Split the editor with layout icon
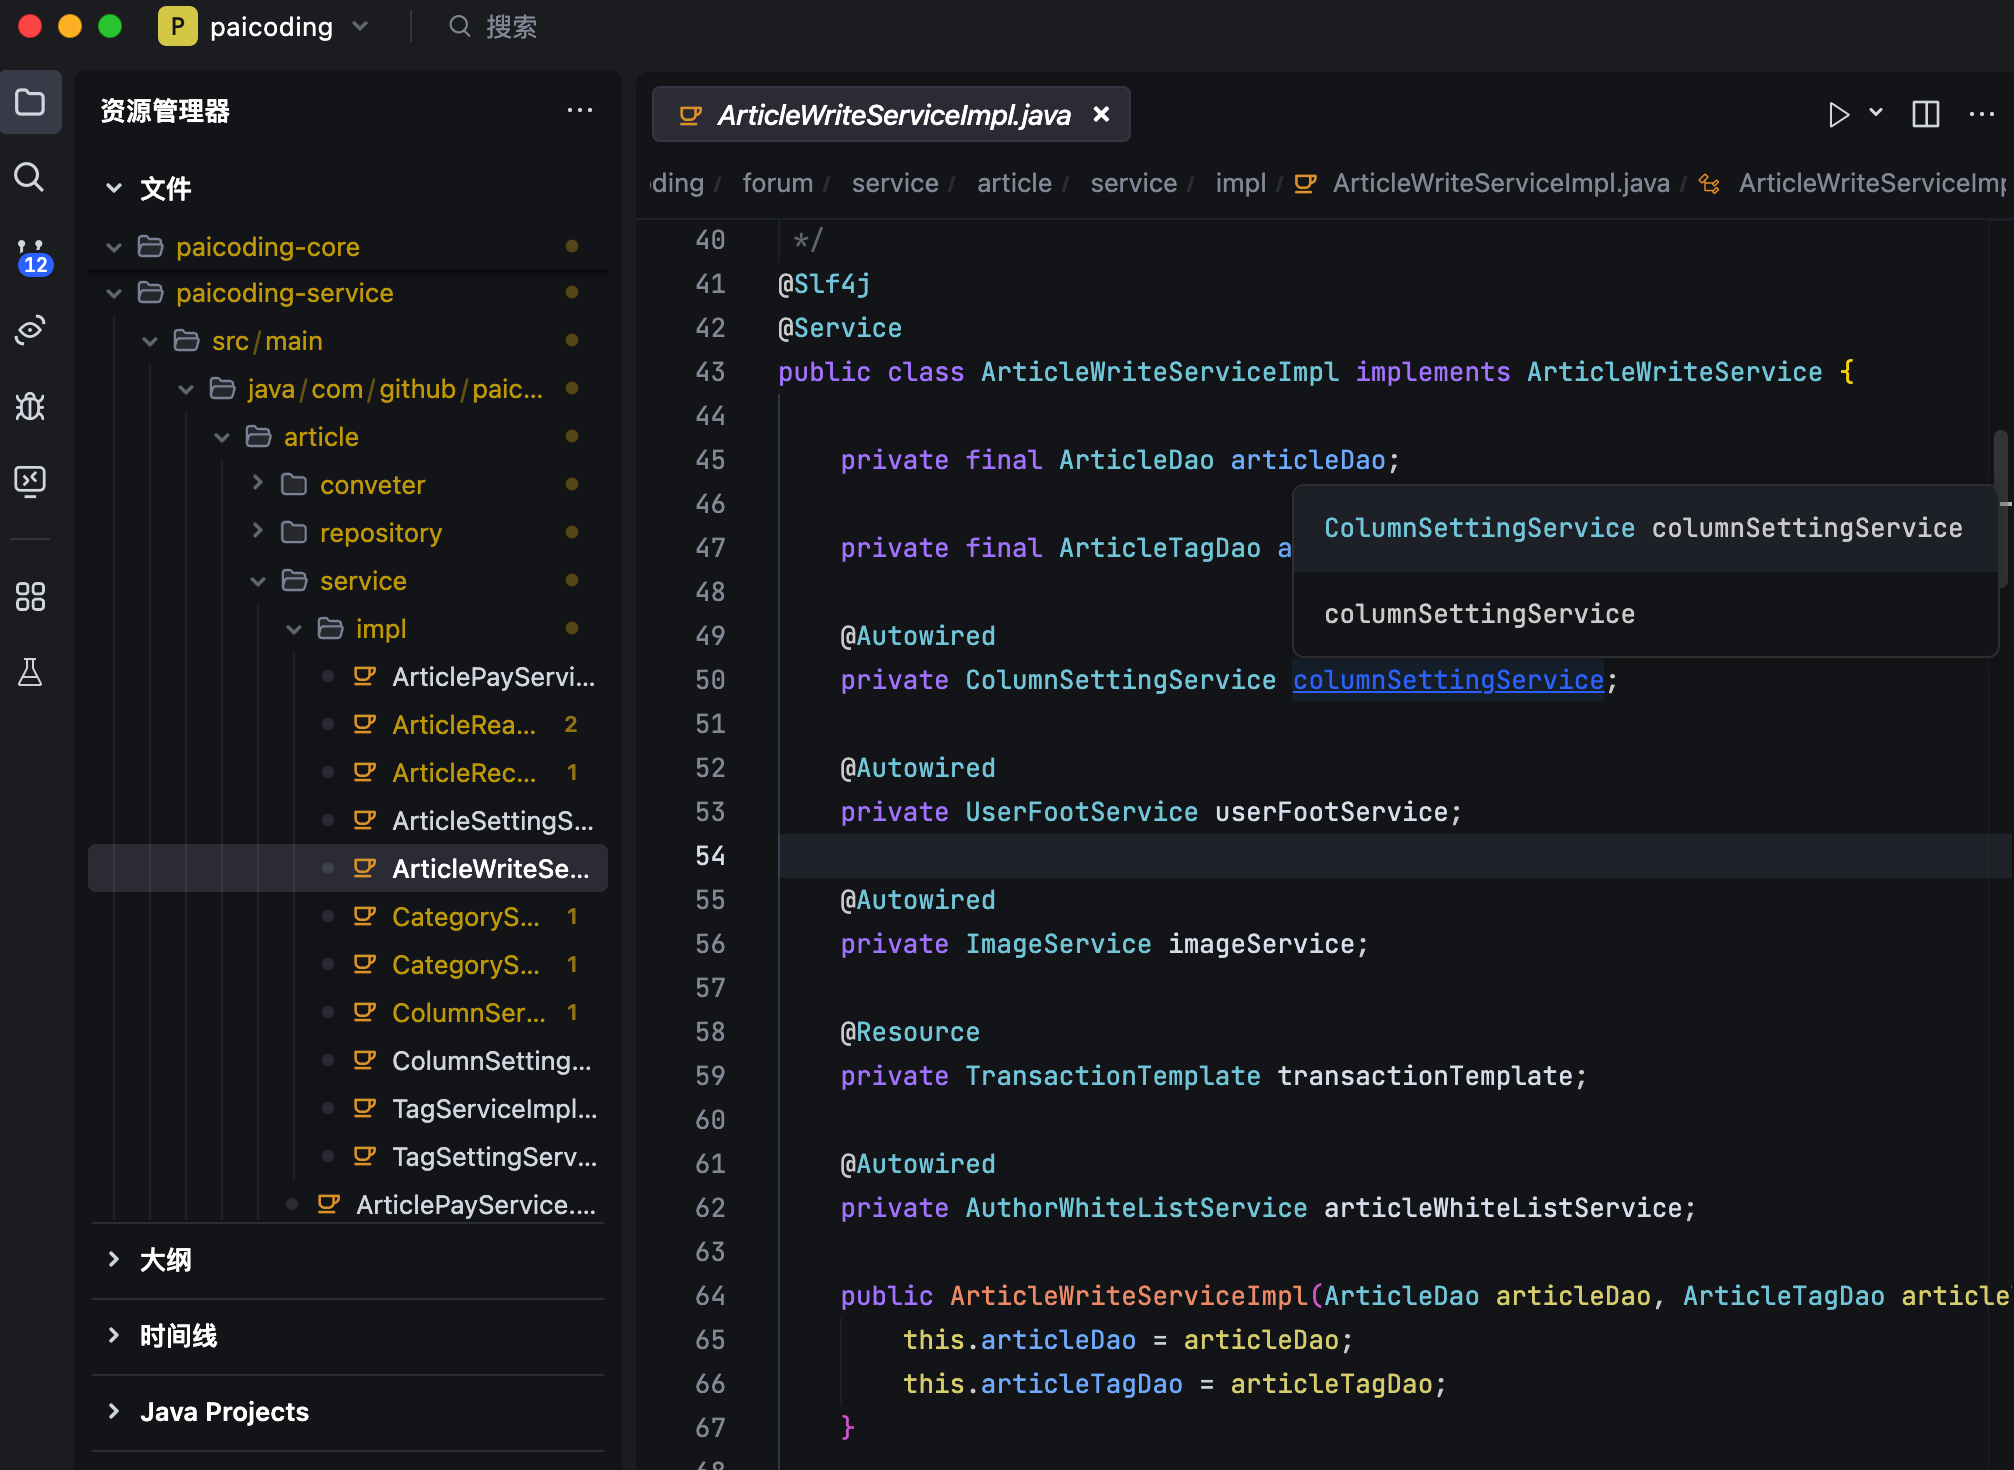The width and height of the screenshot is (2014, 1470). click(1925, 115)
